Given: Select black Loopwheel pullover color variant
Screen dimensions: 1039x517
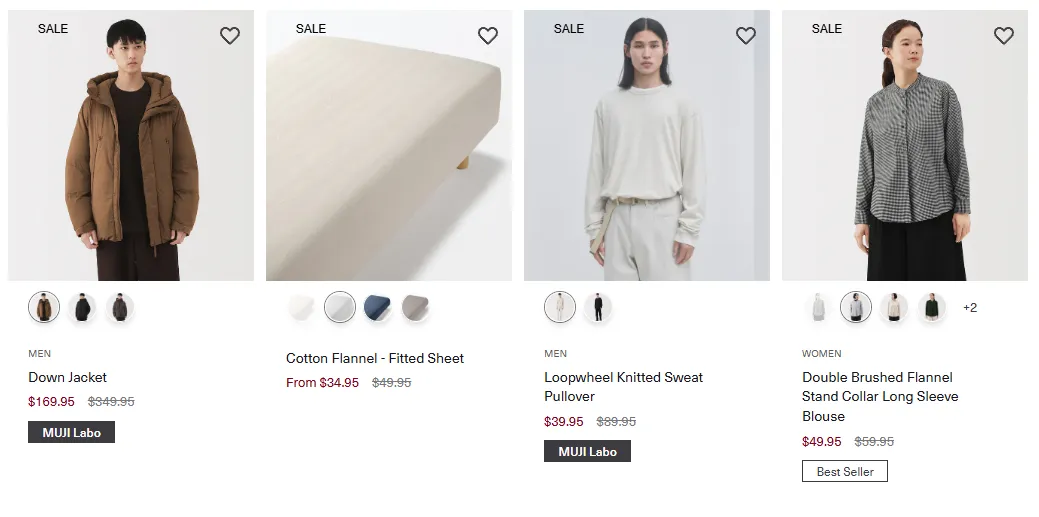Looking at the screenshot, I should coord(598,308).
